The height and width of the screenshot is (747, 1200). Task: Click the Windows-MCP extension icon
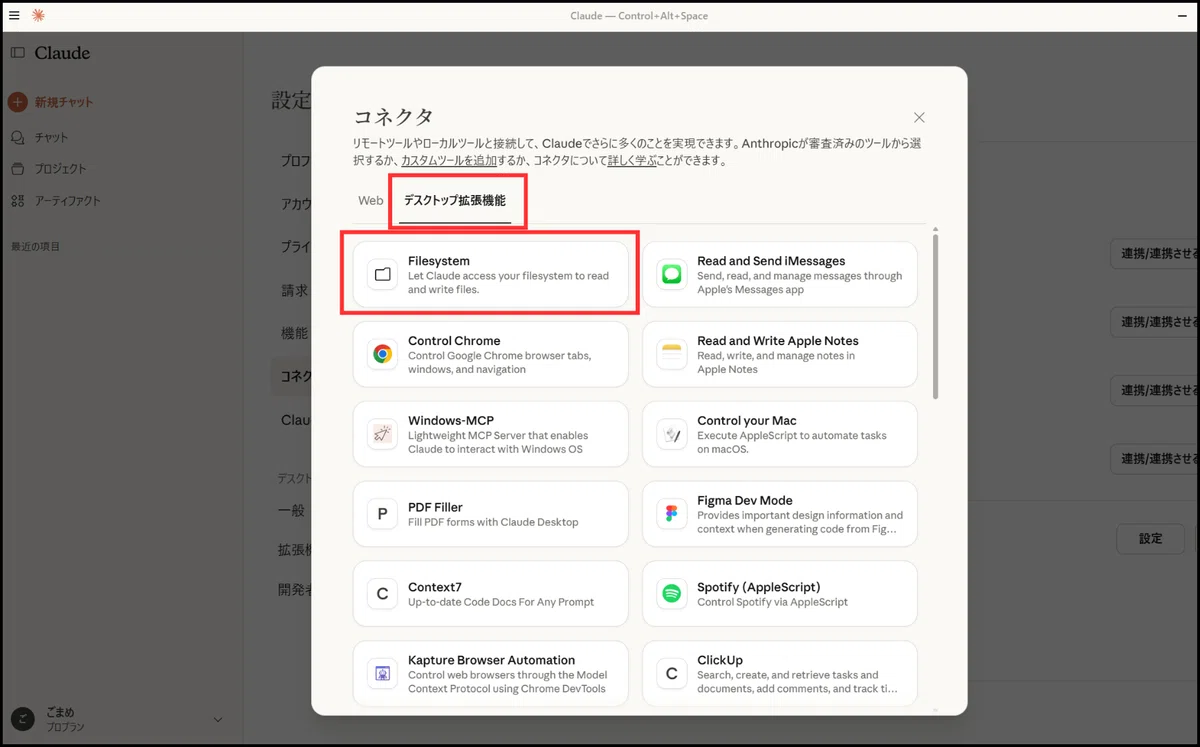coord(382,434)
